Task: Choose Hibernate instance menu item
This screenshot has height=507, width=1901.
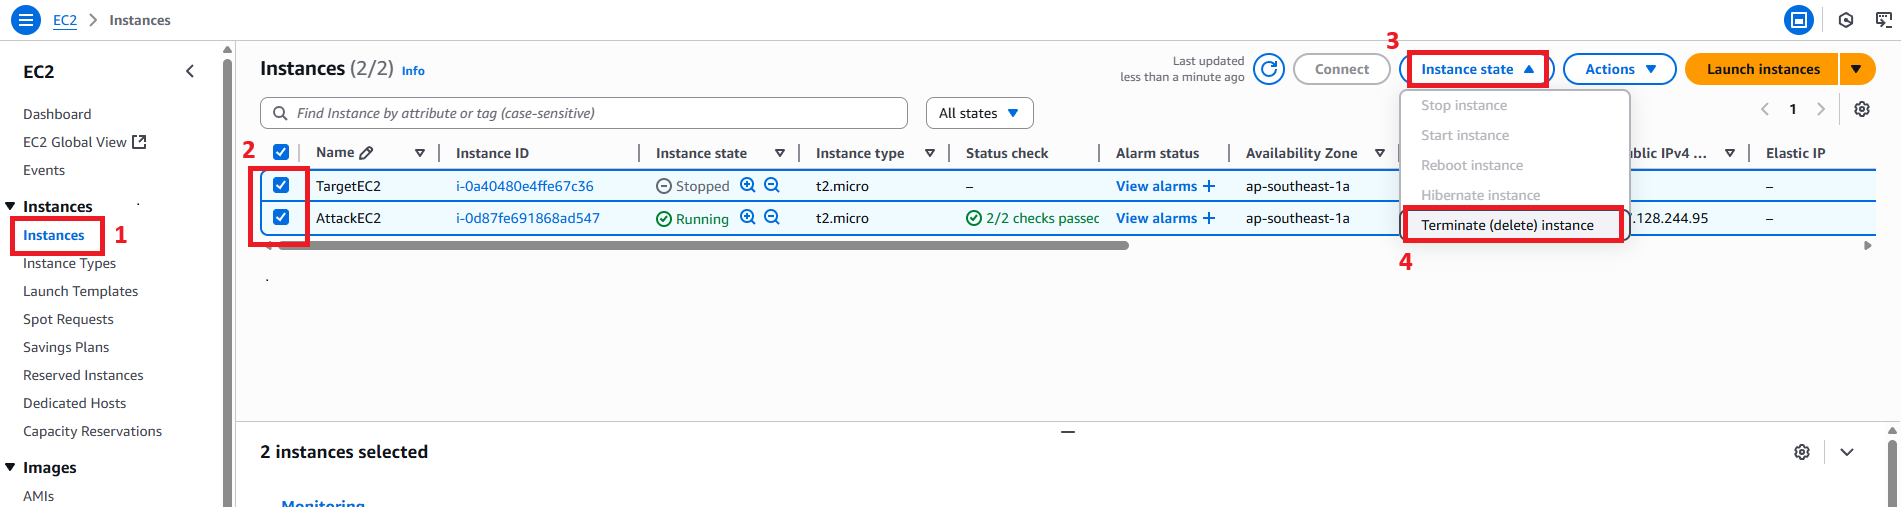Action: (1514, 195)
